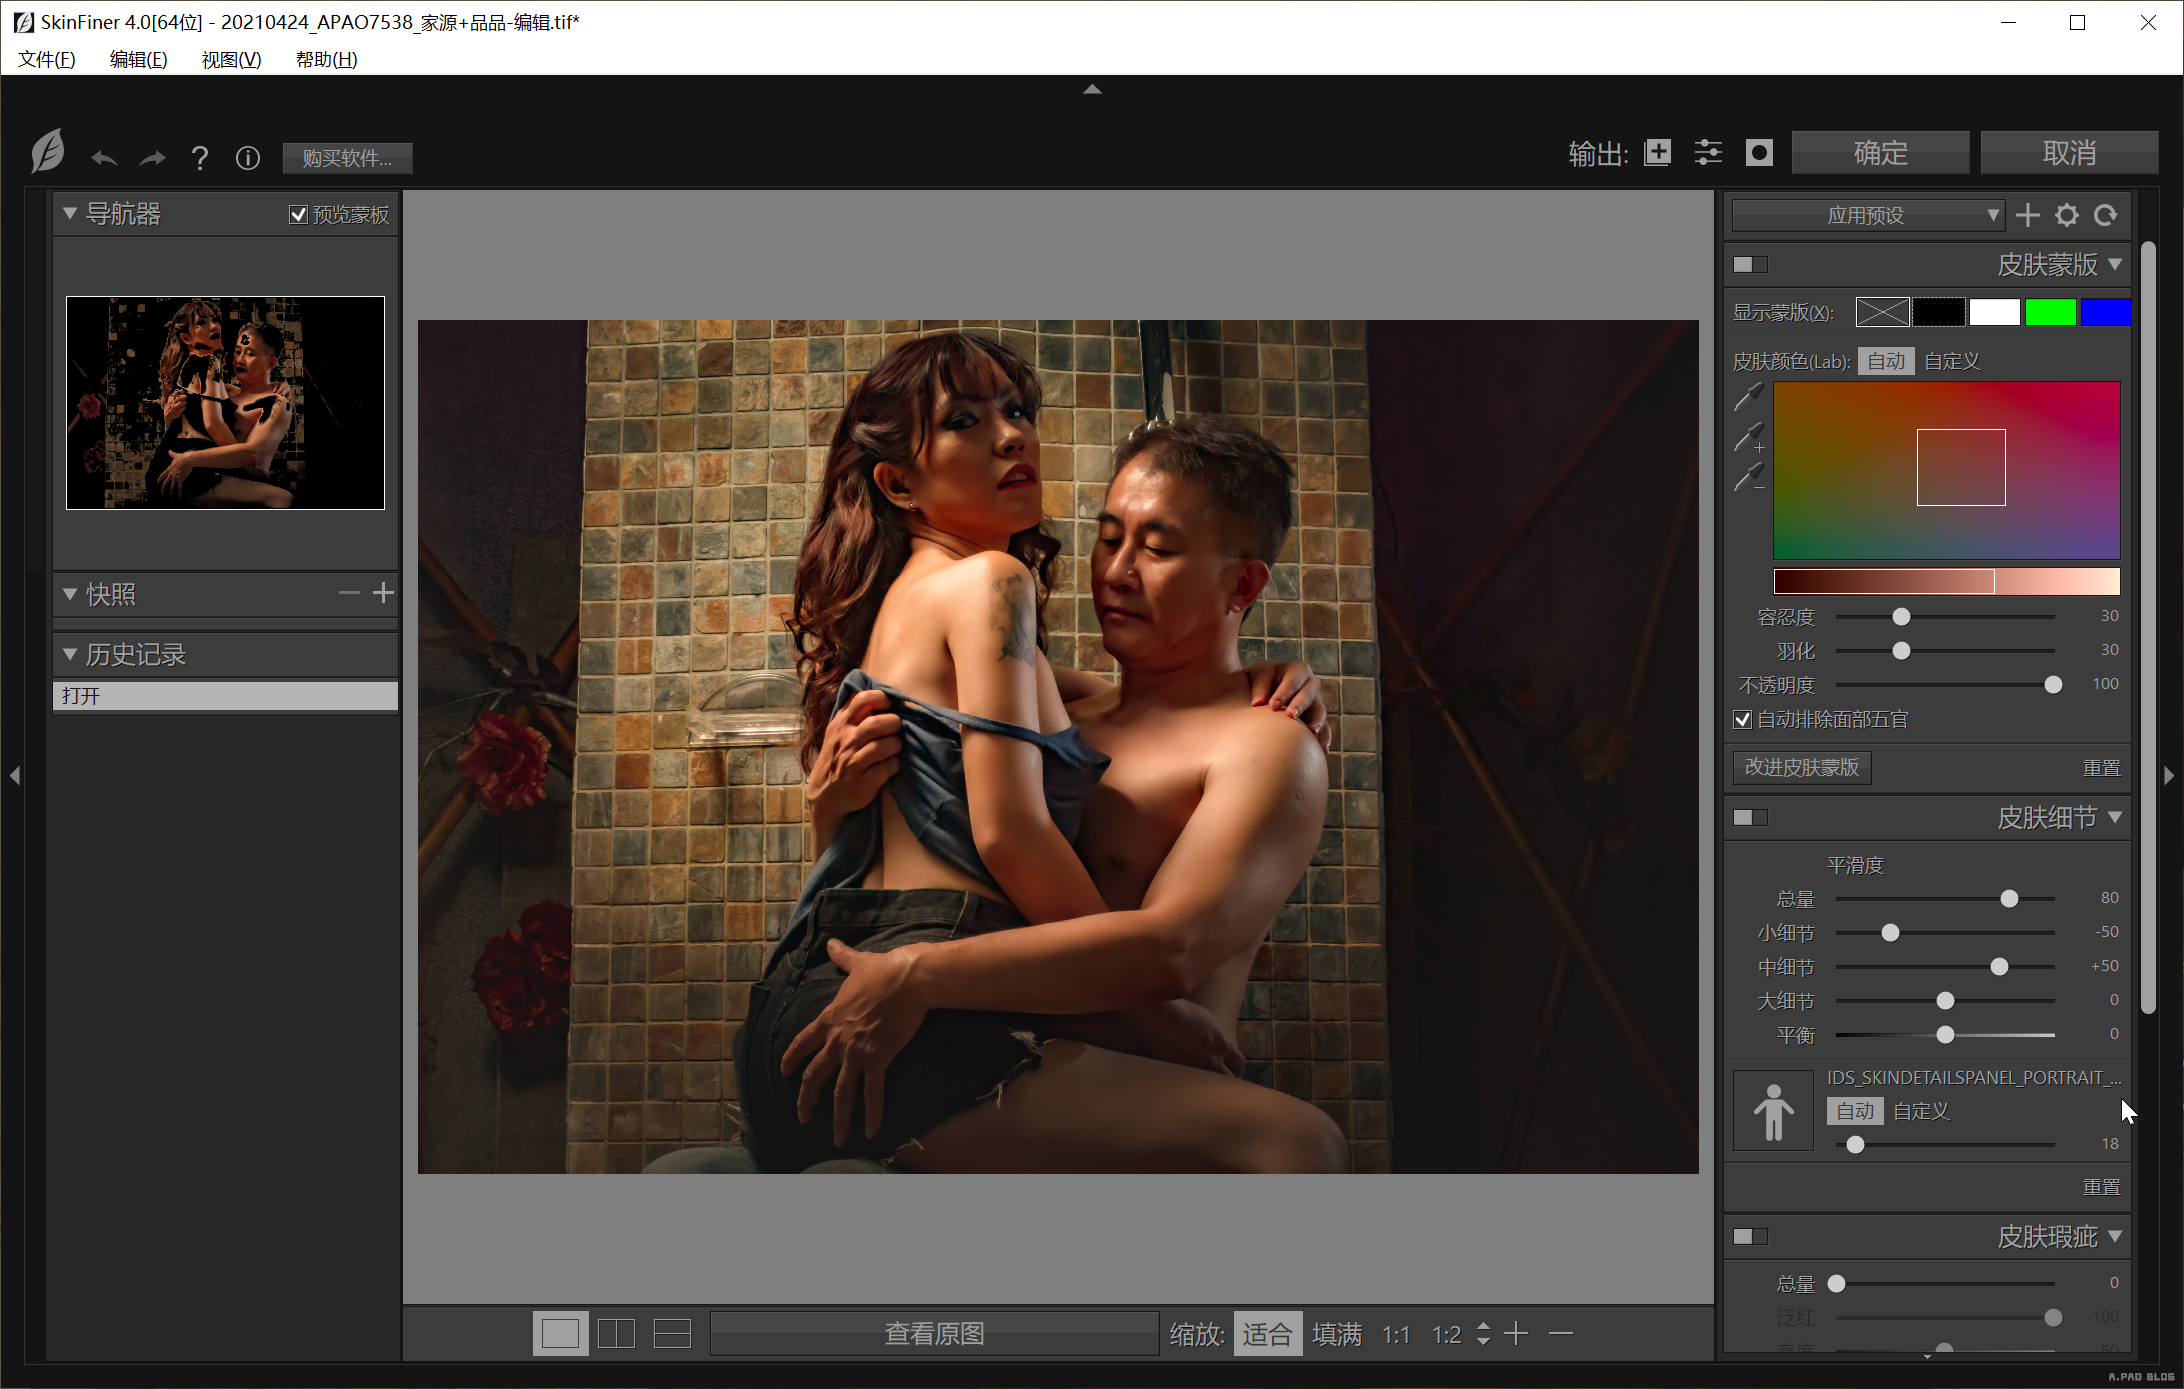Collapse the 历史记录 panel
The height and width of the screenshot is (1389, 2184).
tap(70, 654)
